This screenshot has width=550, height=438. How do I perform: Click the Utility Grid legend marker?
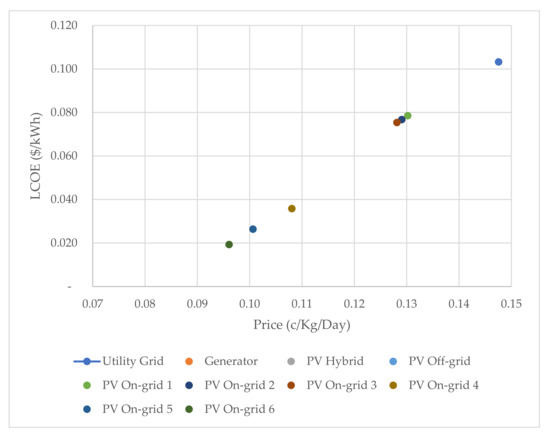(x=87, y=361)
